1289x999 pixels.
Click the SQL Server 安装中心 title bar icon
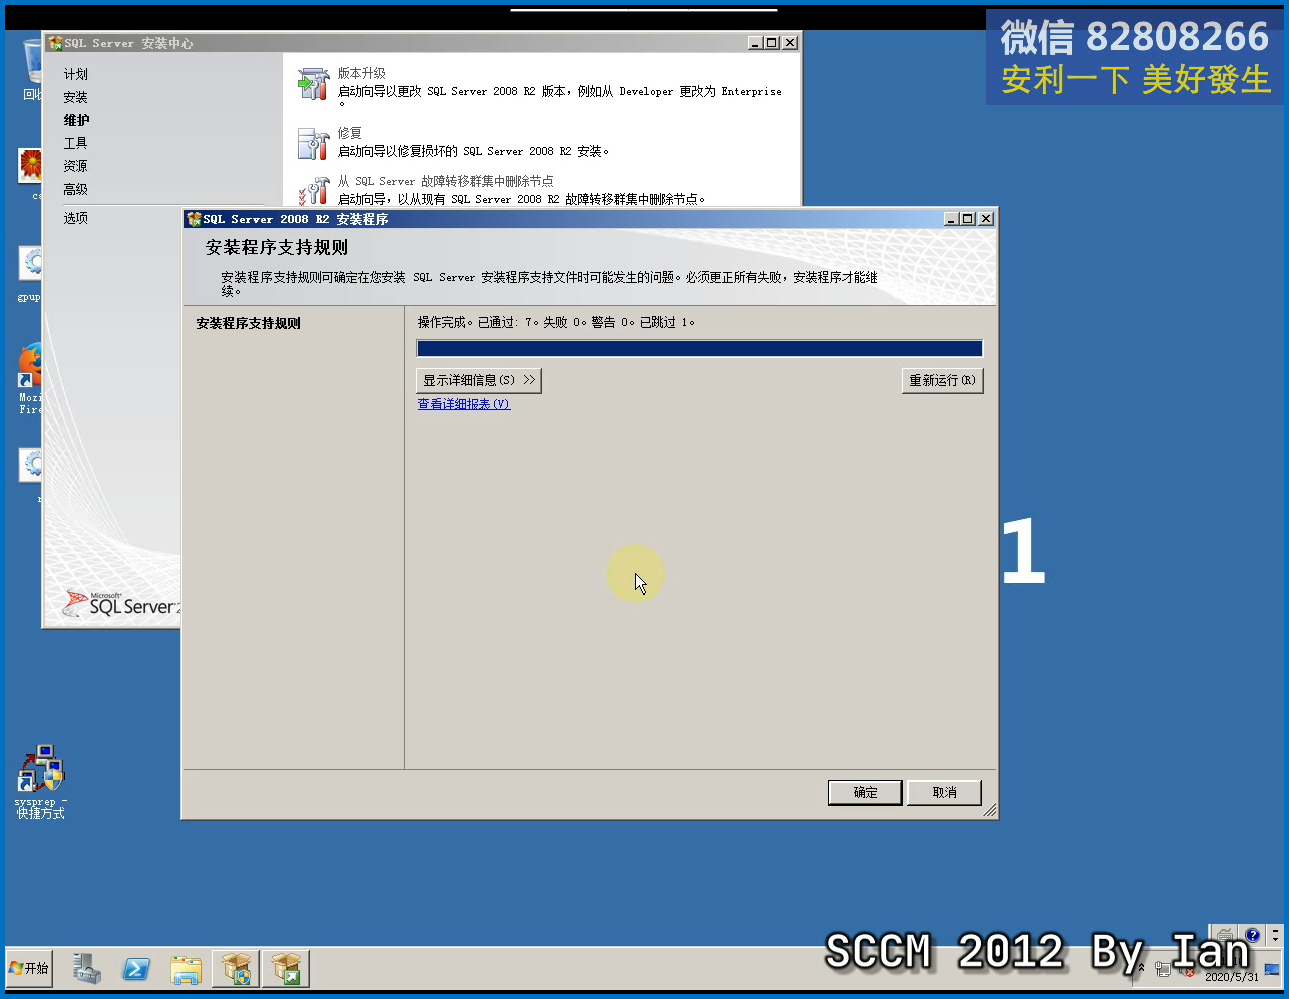56,43
